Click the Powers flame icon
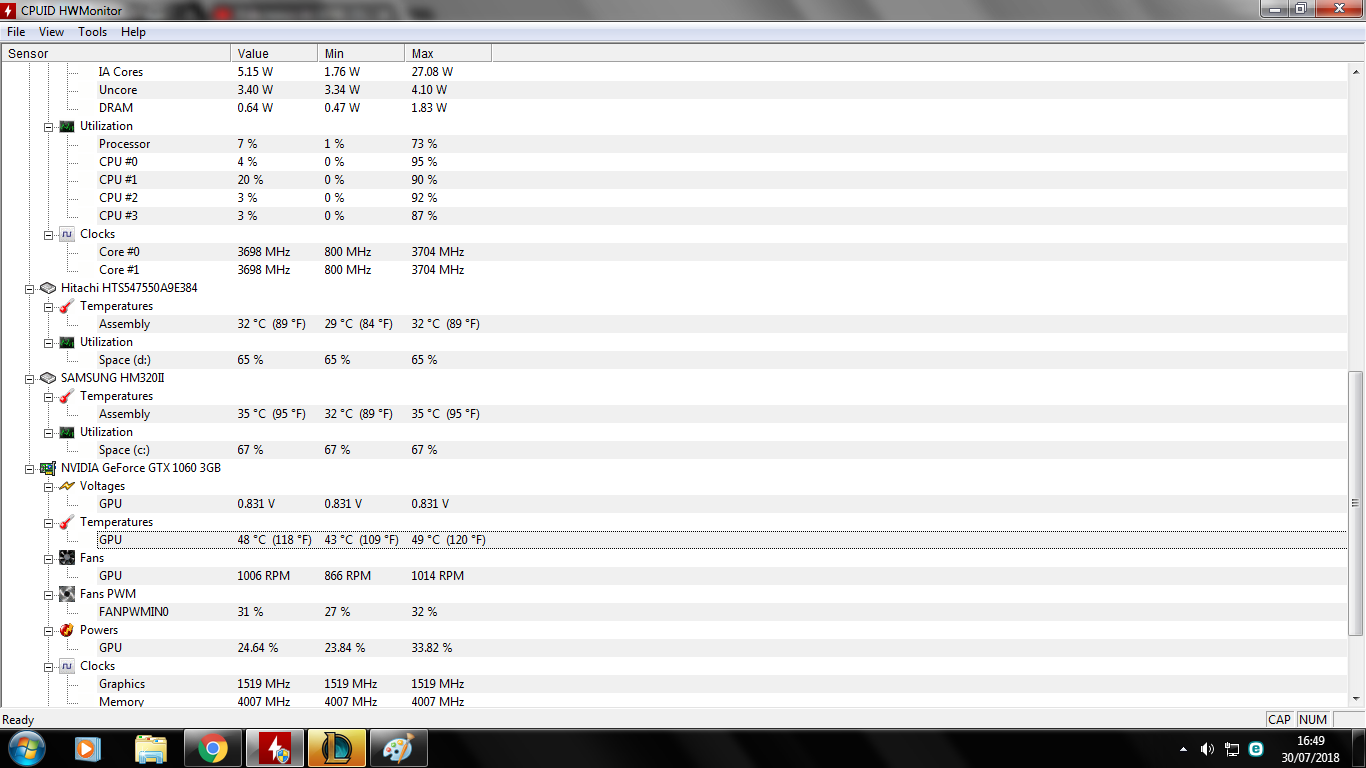 coord(67,630)
